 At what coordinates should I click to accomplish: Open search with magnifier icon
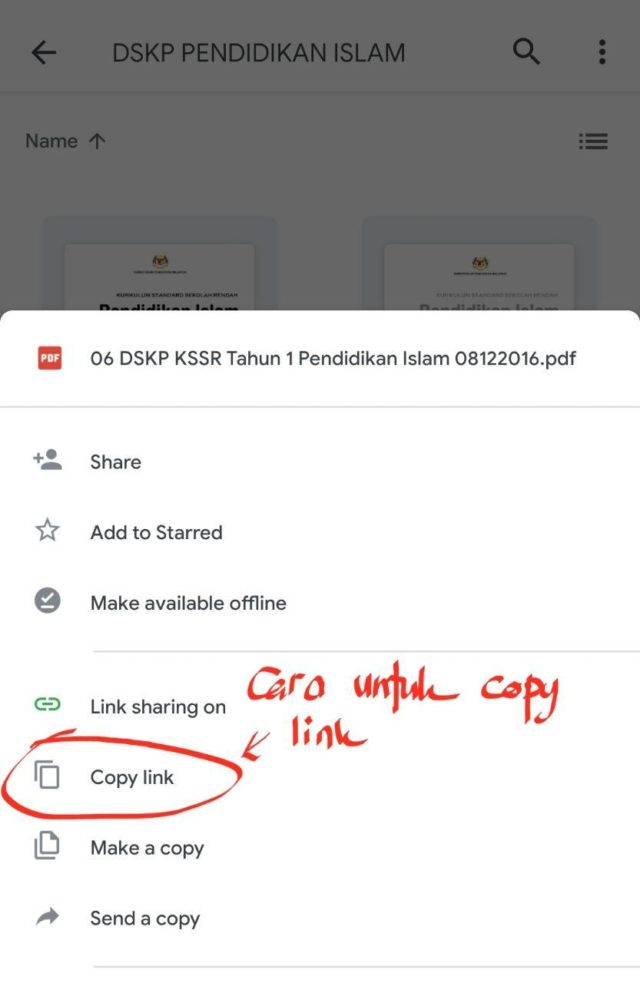tap(526, 51)
